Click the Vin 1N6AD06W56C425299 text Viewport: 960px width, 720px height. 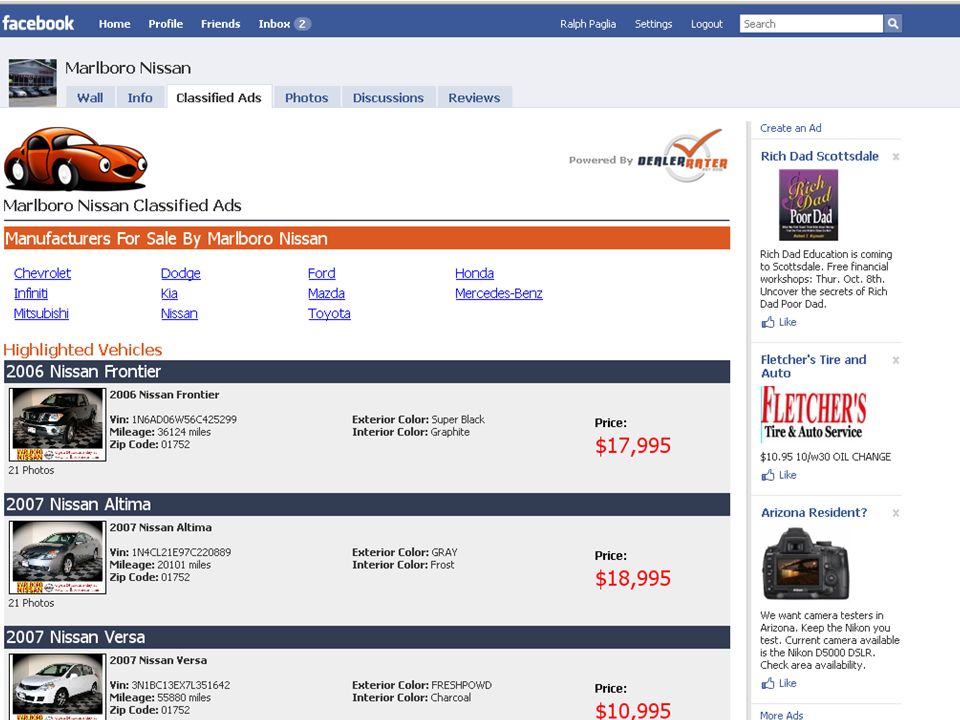173,419
